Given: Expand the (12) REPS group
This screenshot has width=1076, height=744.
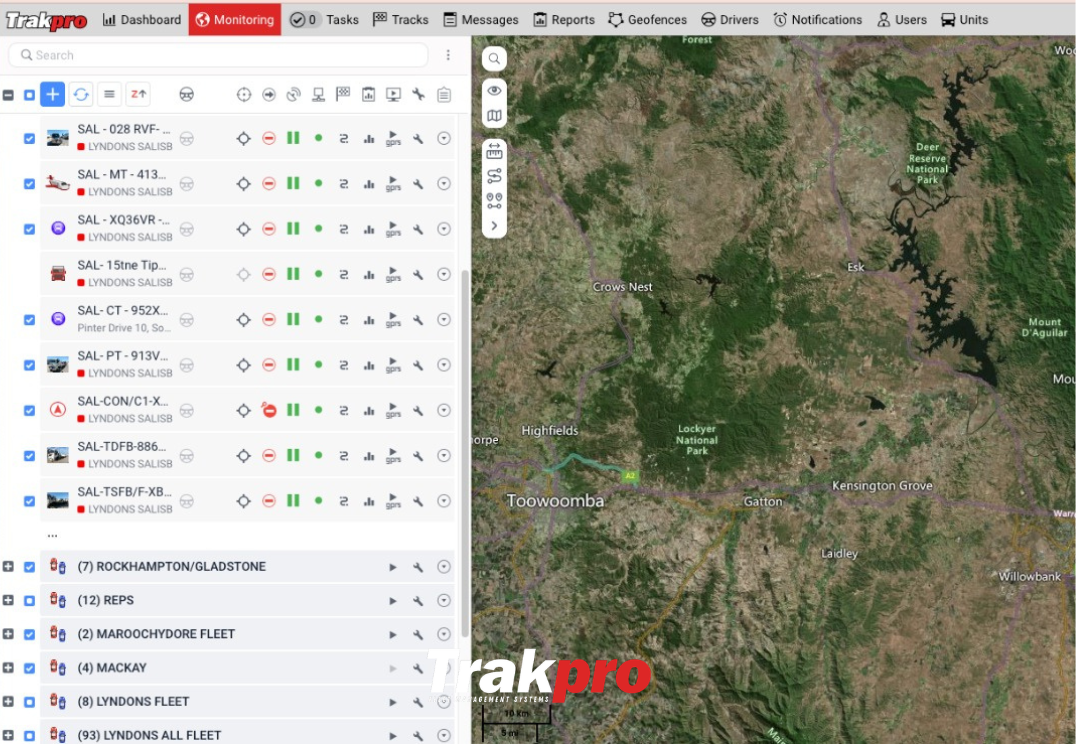Looking at the screenshot, I should [x=8, y=600].
